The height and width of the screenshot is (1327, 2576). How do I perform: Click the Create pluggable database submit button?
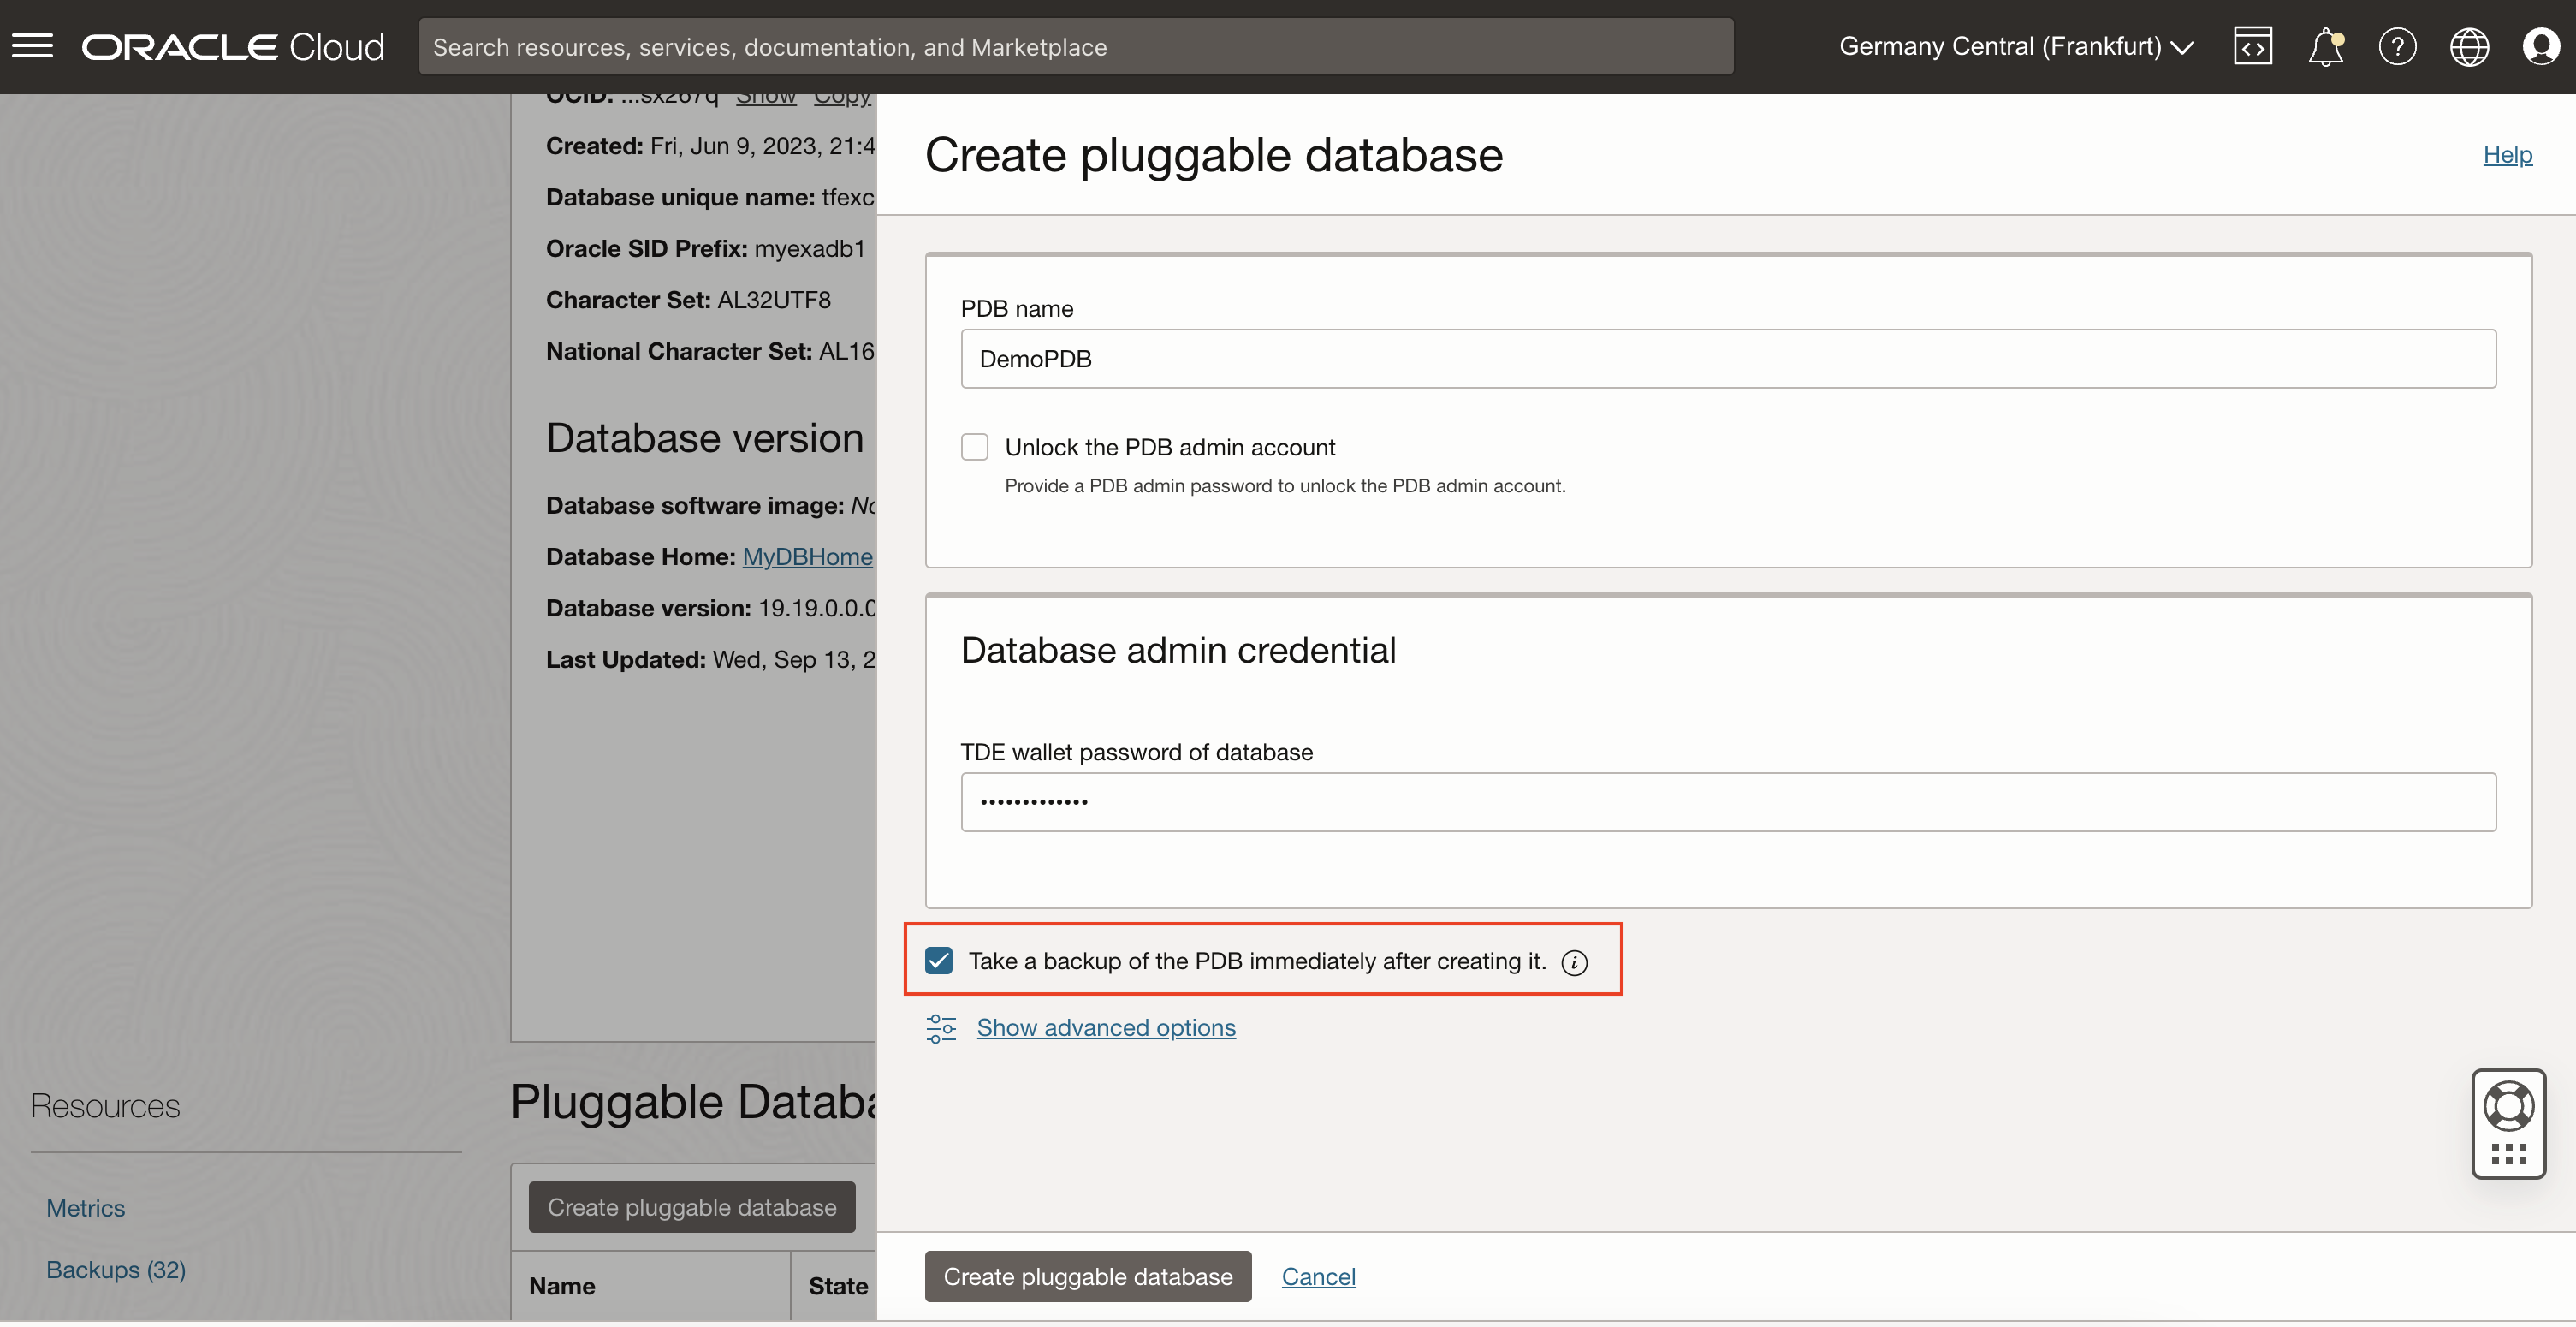coord(1087,1277)
